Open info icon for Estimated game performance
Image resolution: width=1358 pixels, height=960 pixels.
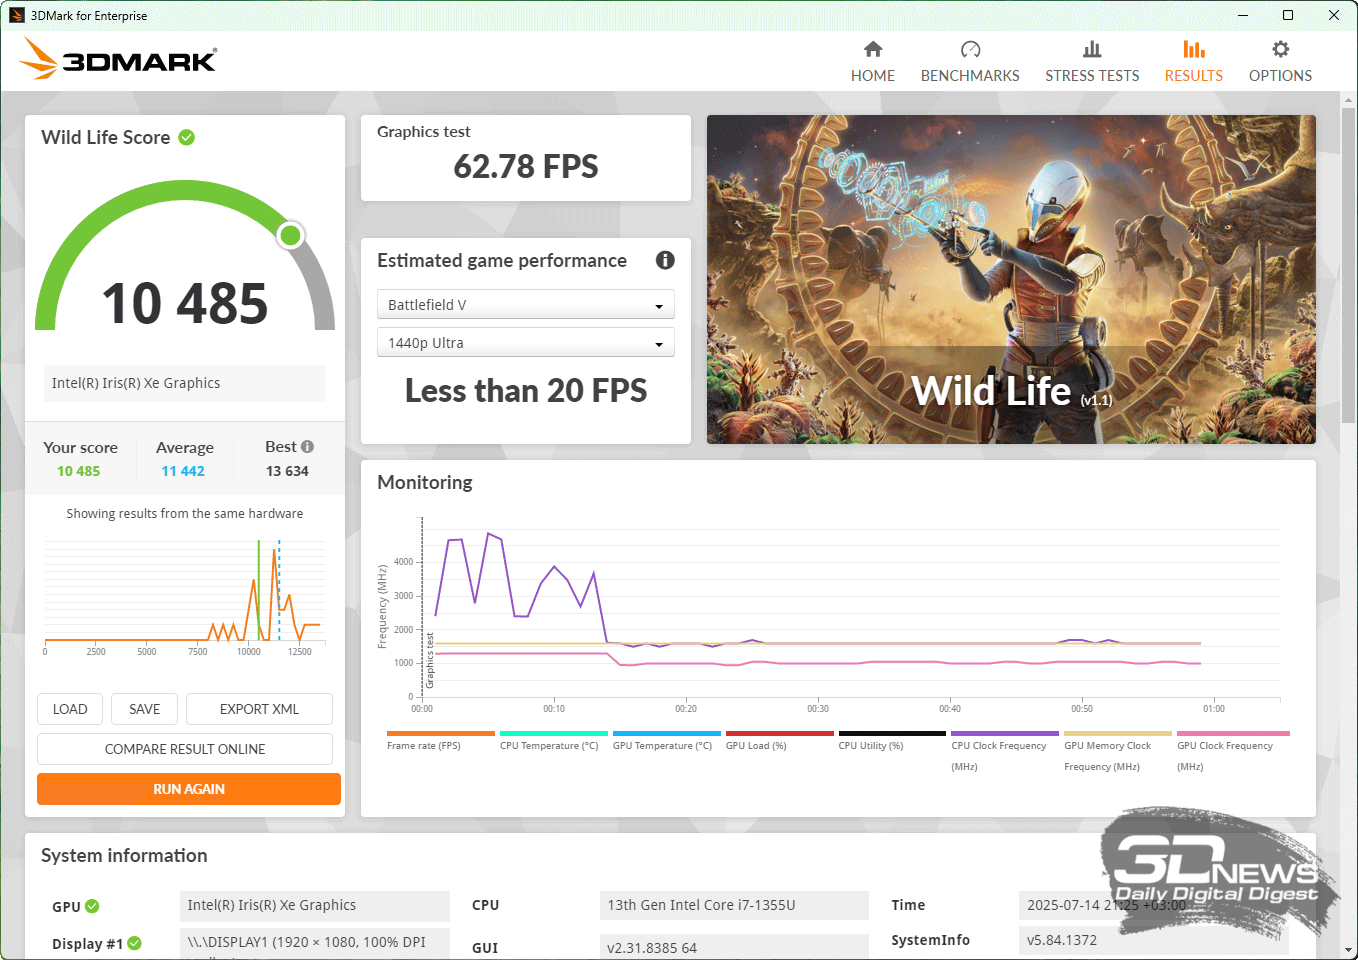click(x=665, y=260)
